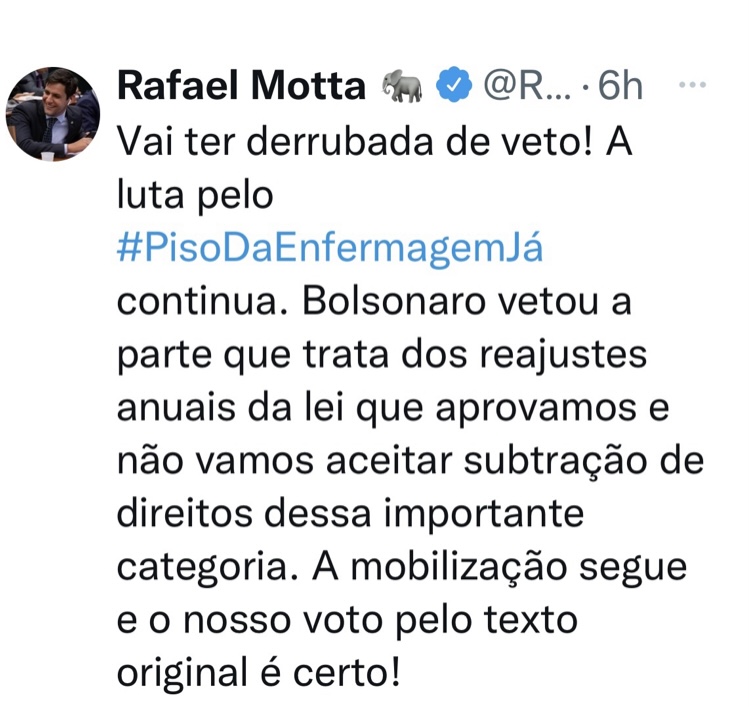This screenshot has height=707, width=750.
Task: Click the truncated @R... username handle
Action: [x=528, y=86]
